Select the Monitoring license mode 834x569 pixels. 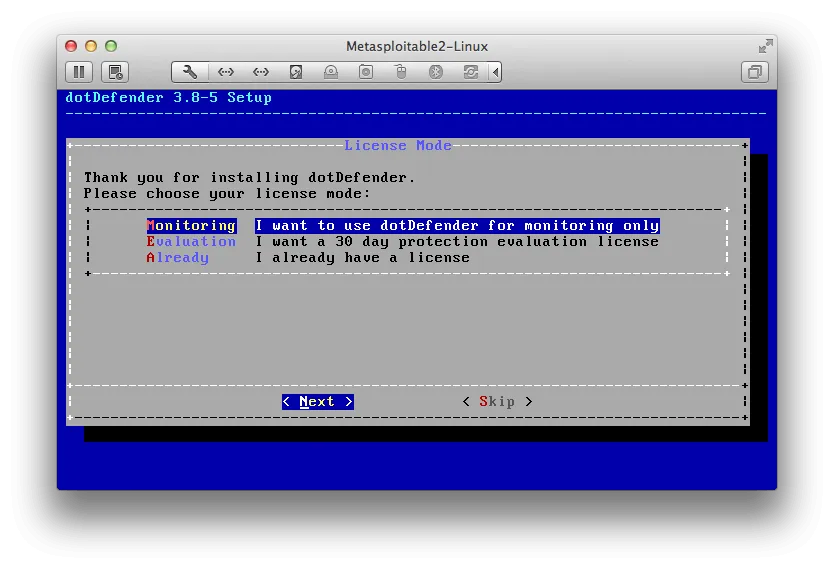click(x=191, y=226)
